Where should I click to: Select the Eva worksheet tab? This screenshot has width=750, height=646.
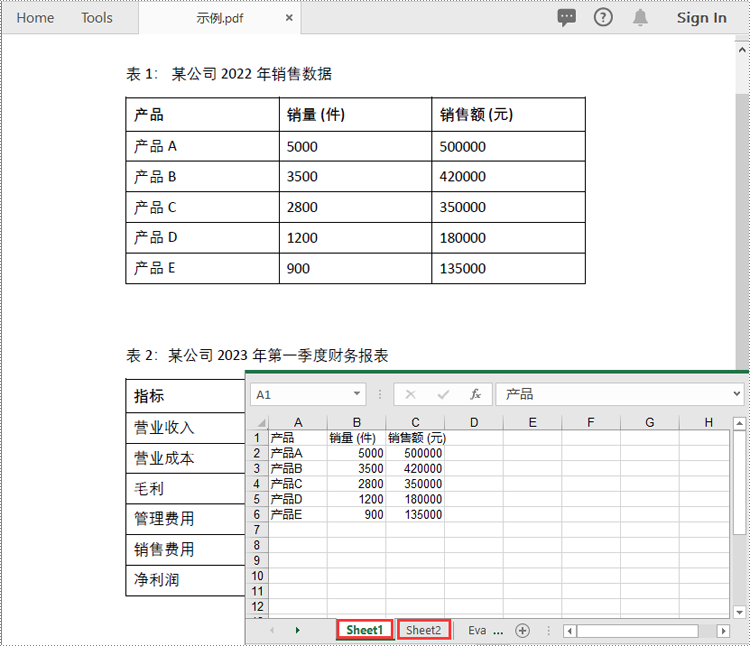(477, 630)
